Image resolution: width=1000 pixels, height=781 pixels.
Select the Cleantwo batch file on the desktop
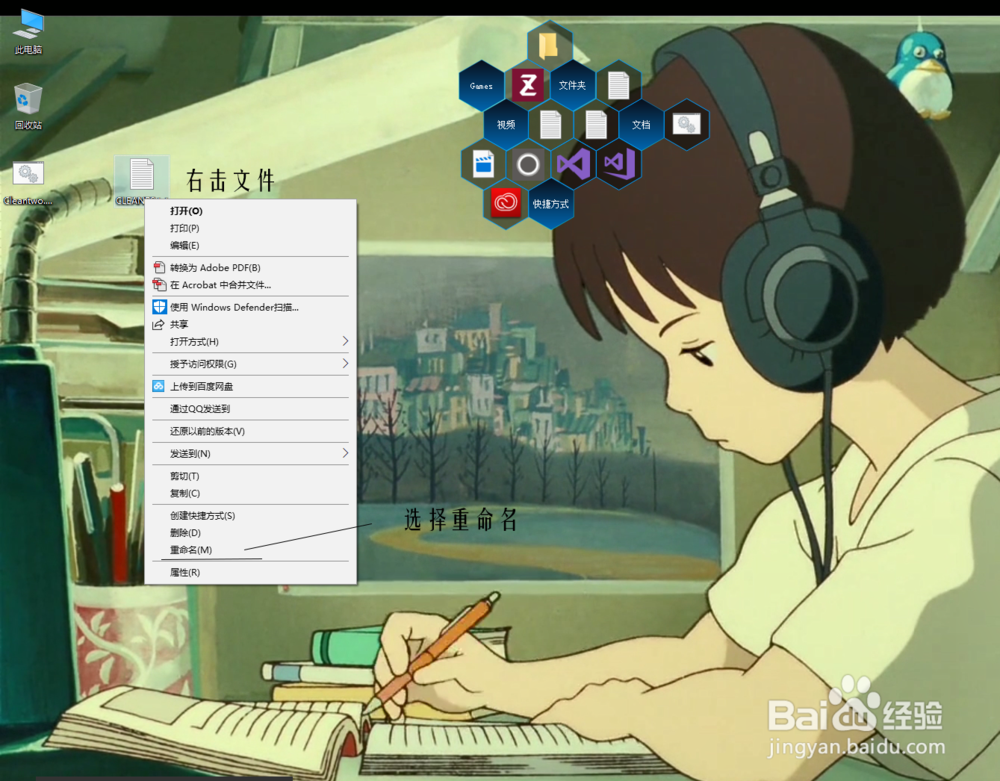pos(28,183)
